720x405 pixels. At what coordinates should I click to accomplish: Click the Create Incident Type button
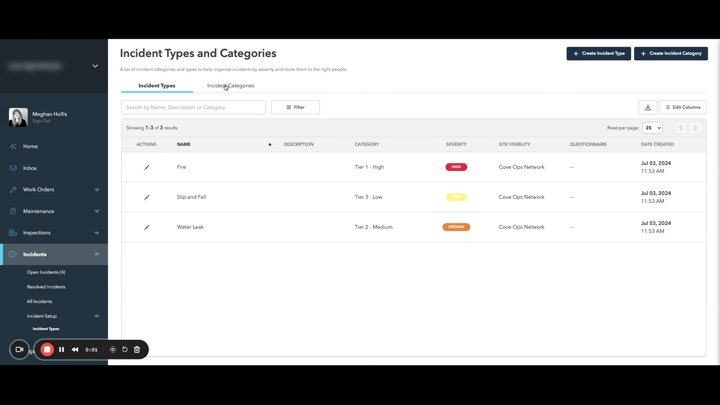(598, 54)
